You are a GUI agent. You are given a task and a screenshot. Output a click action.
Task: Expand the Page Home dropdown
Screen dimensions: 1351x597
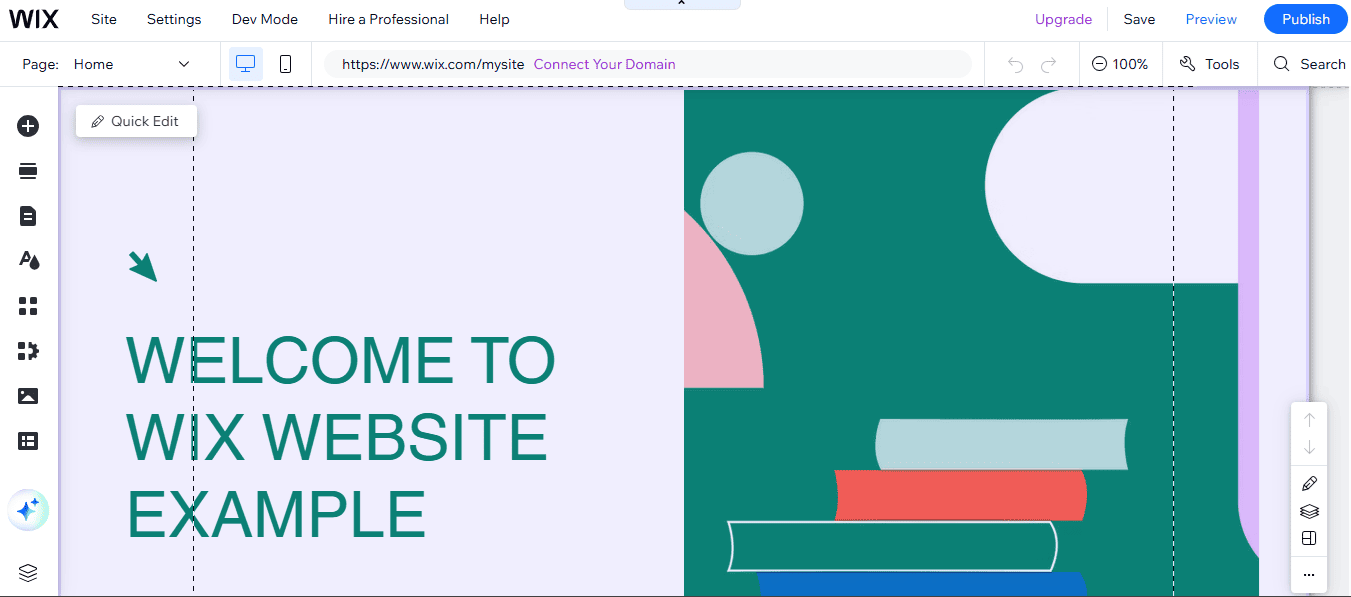(131, 64)
